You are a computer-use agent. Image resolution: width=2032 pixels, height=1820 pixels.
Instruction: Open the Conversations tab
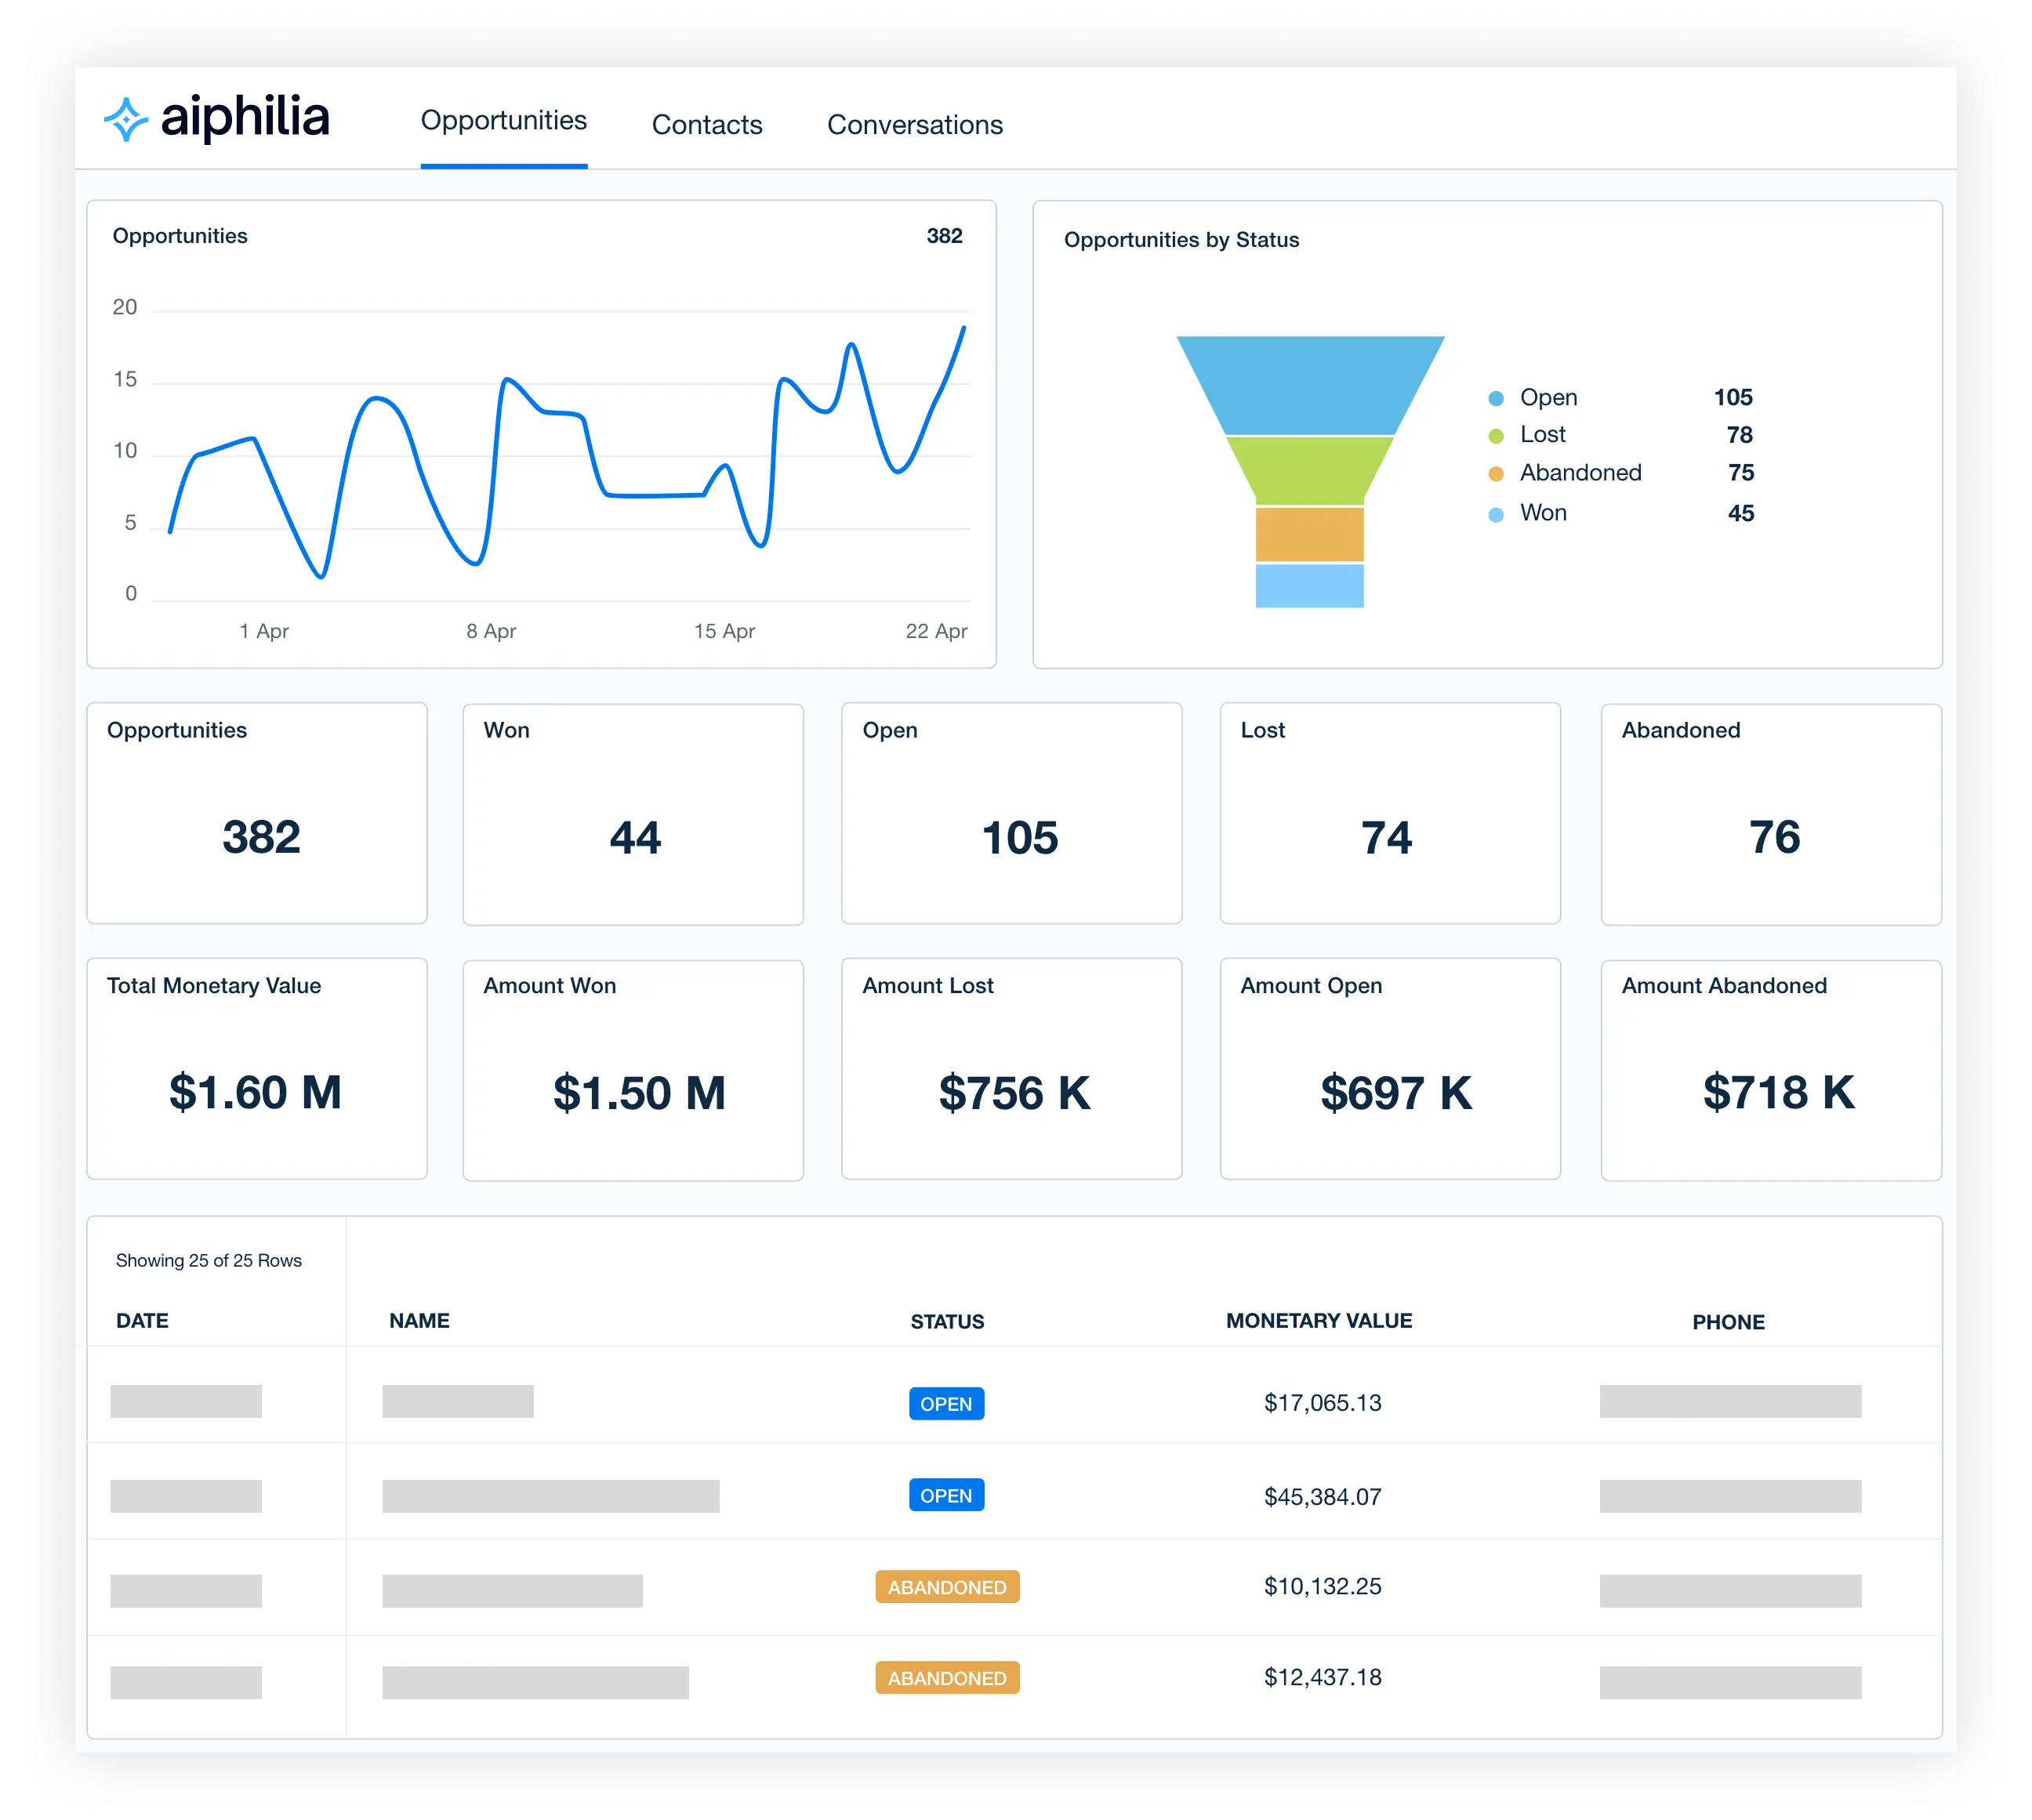(x=914, y=125)
